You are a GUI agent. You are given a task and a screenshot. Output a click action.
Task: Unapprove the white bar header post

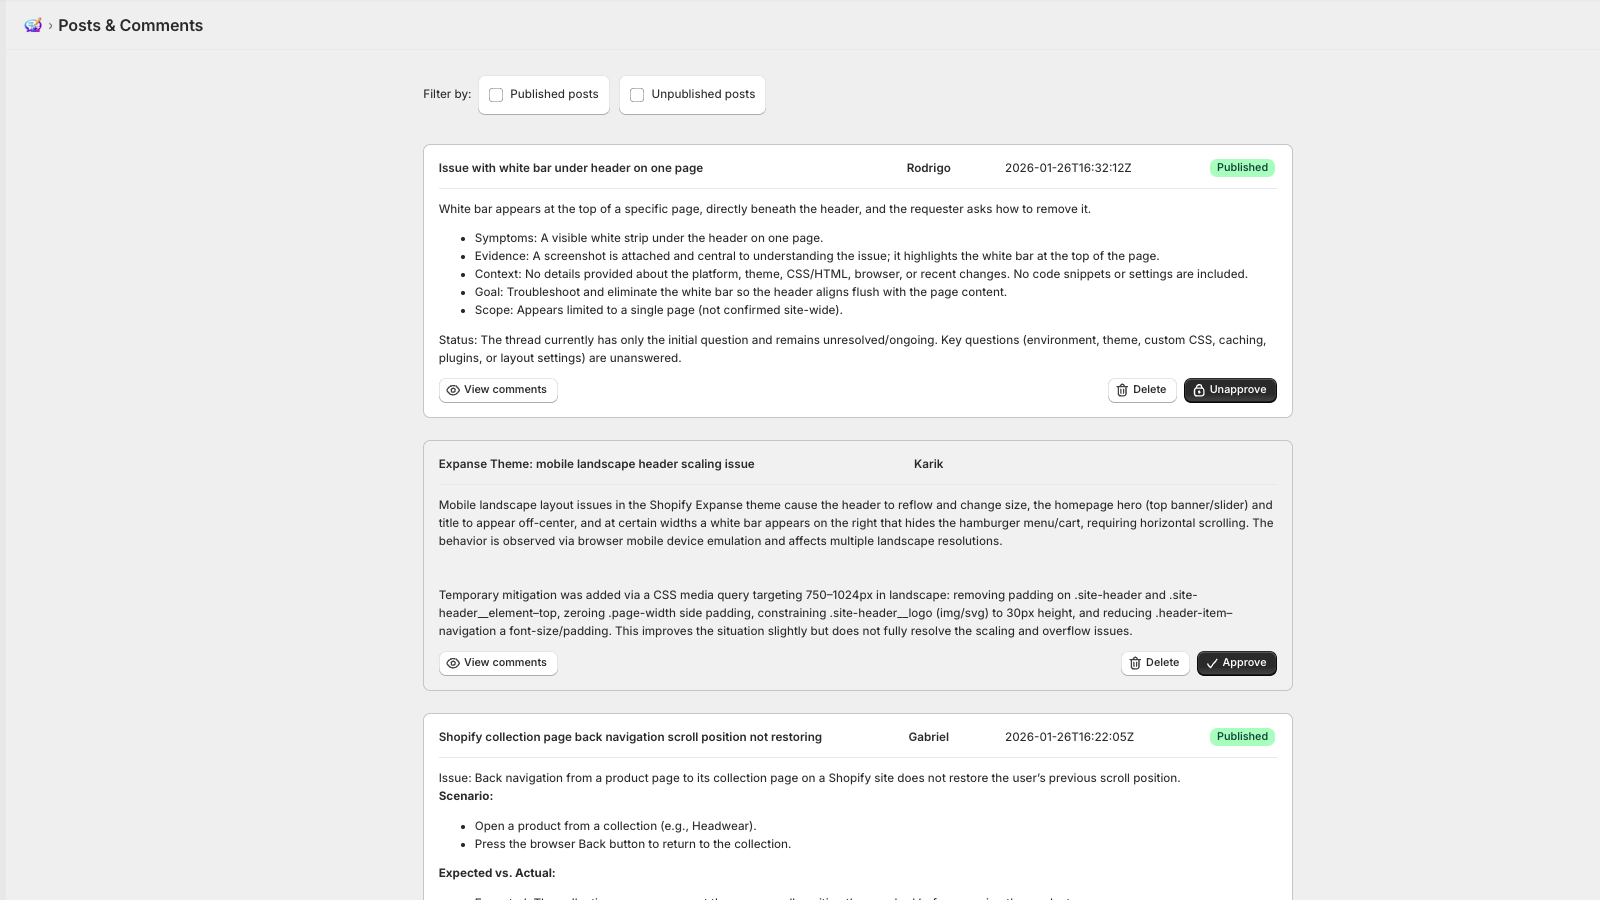(x=1230, y=390)
